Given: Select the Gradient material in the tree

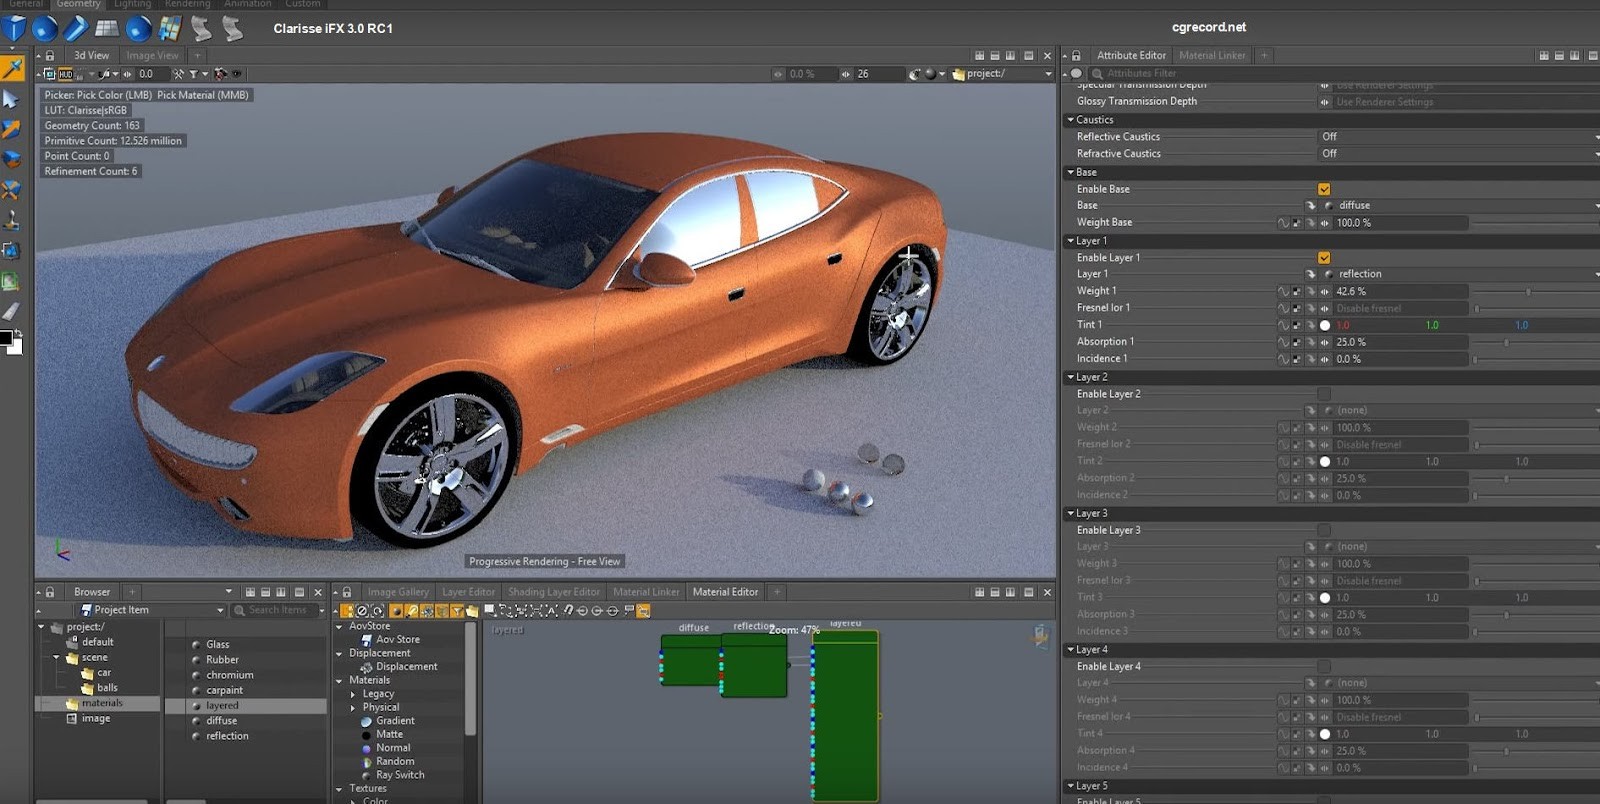Looking at the screenshot, I should (x=395, y=721).
